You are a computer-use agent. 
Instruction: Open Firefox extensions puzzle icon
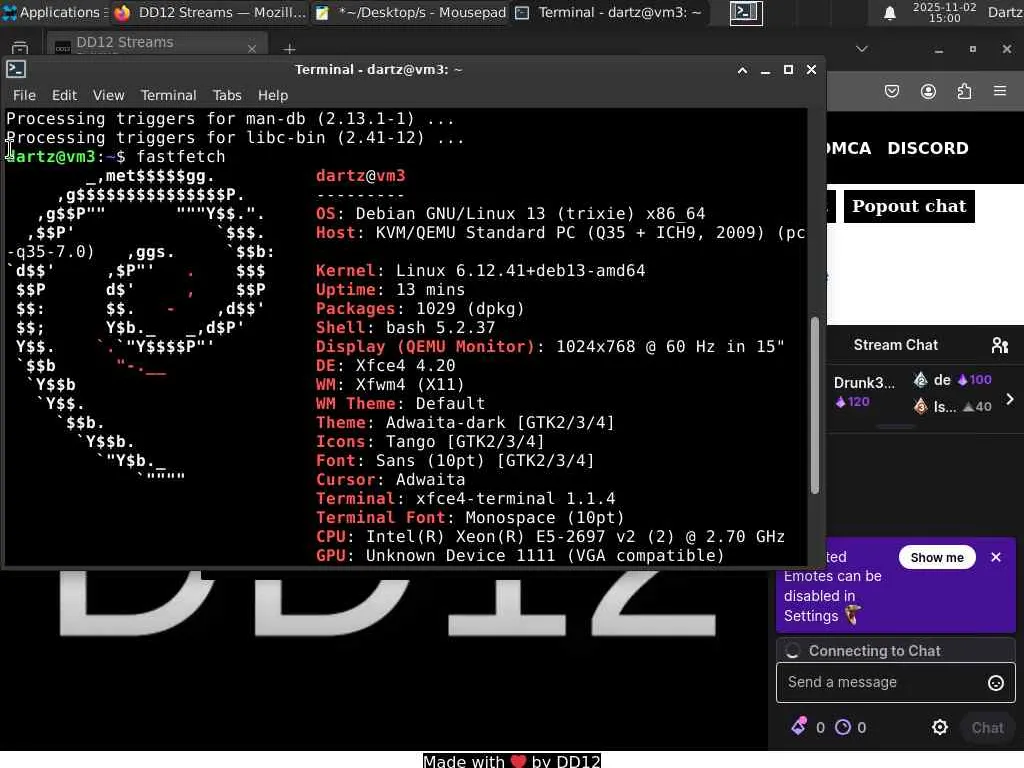tap(964, 91)
